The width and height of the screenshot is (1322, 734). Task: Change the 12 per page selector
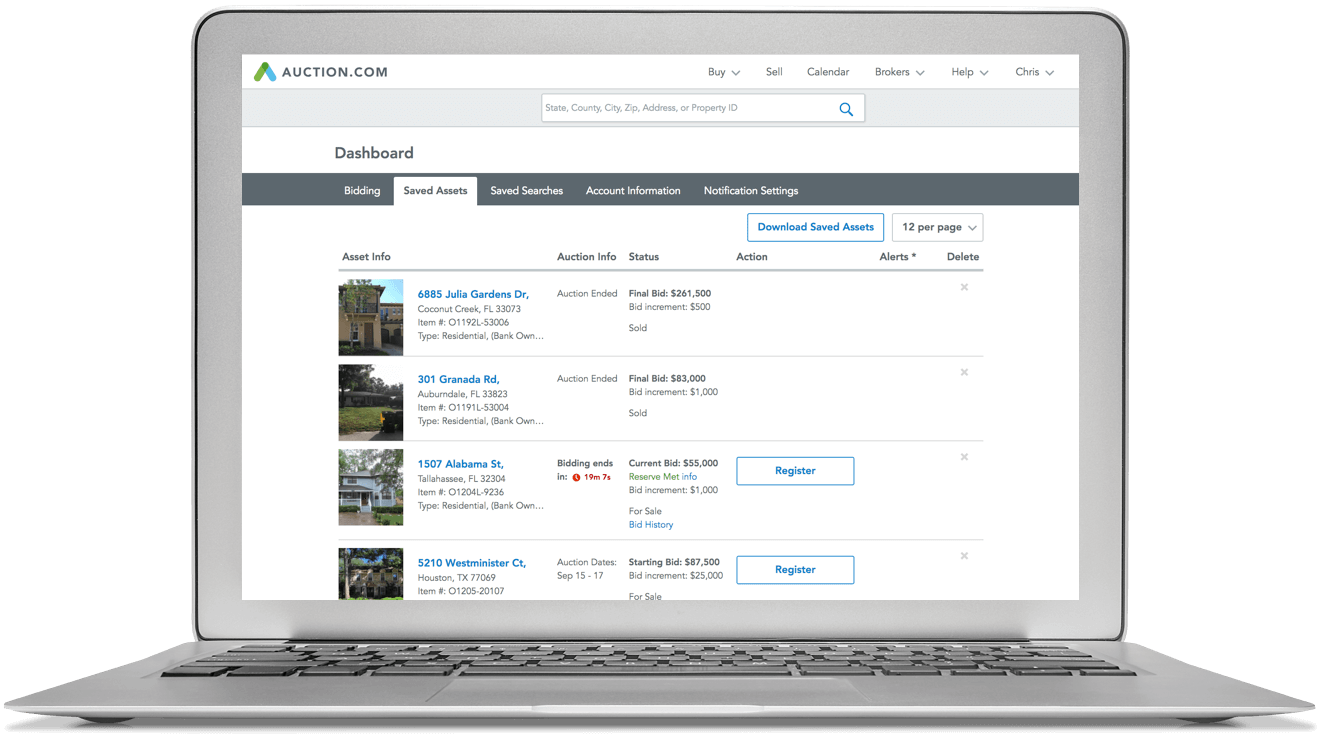937,227
